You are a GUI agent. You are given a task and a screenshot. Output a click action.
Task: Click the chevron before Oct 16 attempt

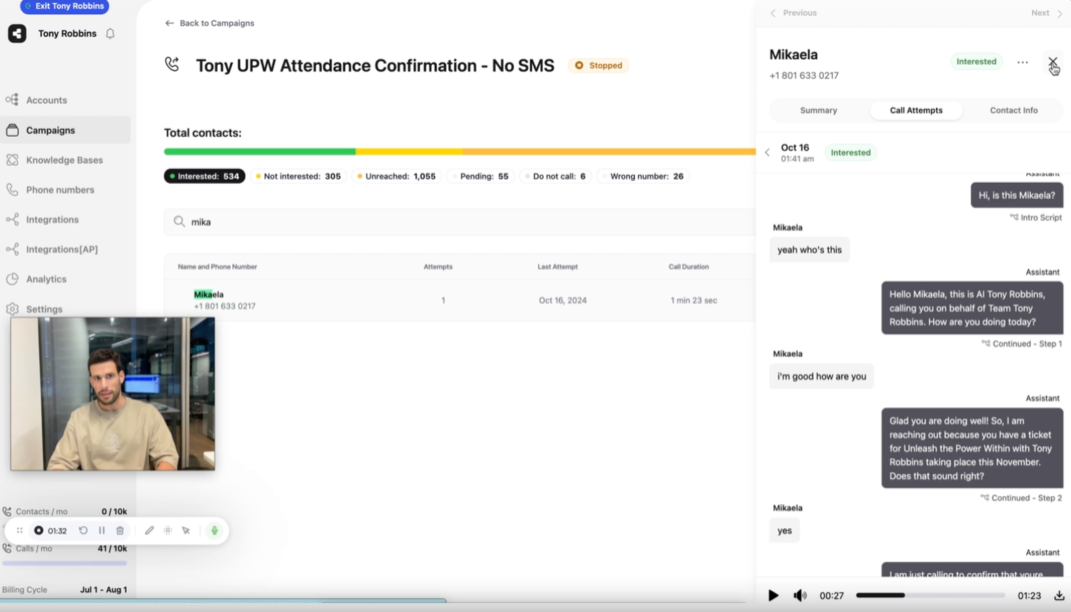point(767,153)
